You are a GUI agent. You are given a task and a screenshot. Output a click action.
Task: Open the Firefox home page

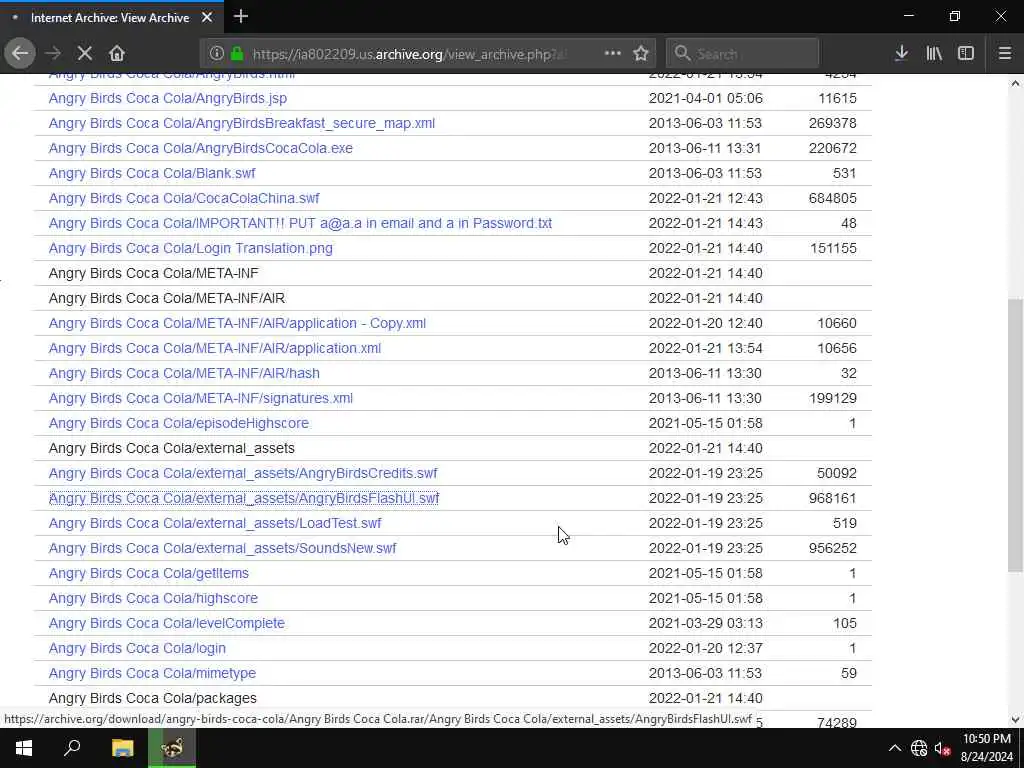[117, 54]
